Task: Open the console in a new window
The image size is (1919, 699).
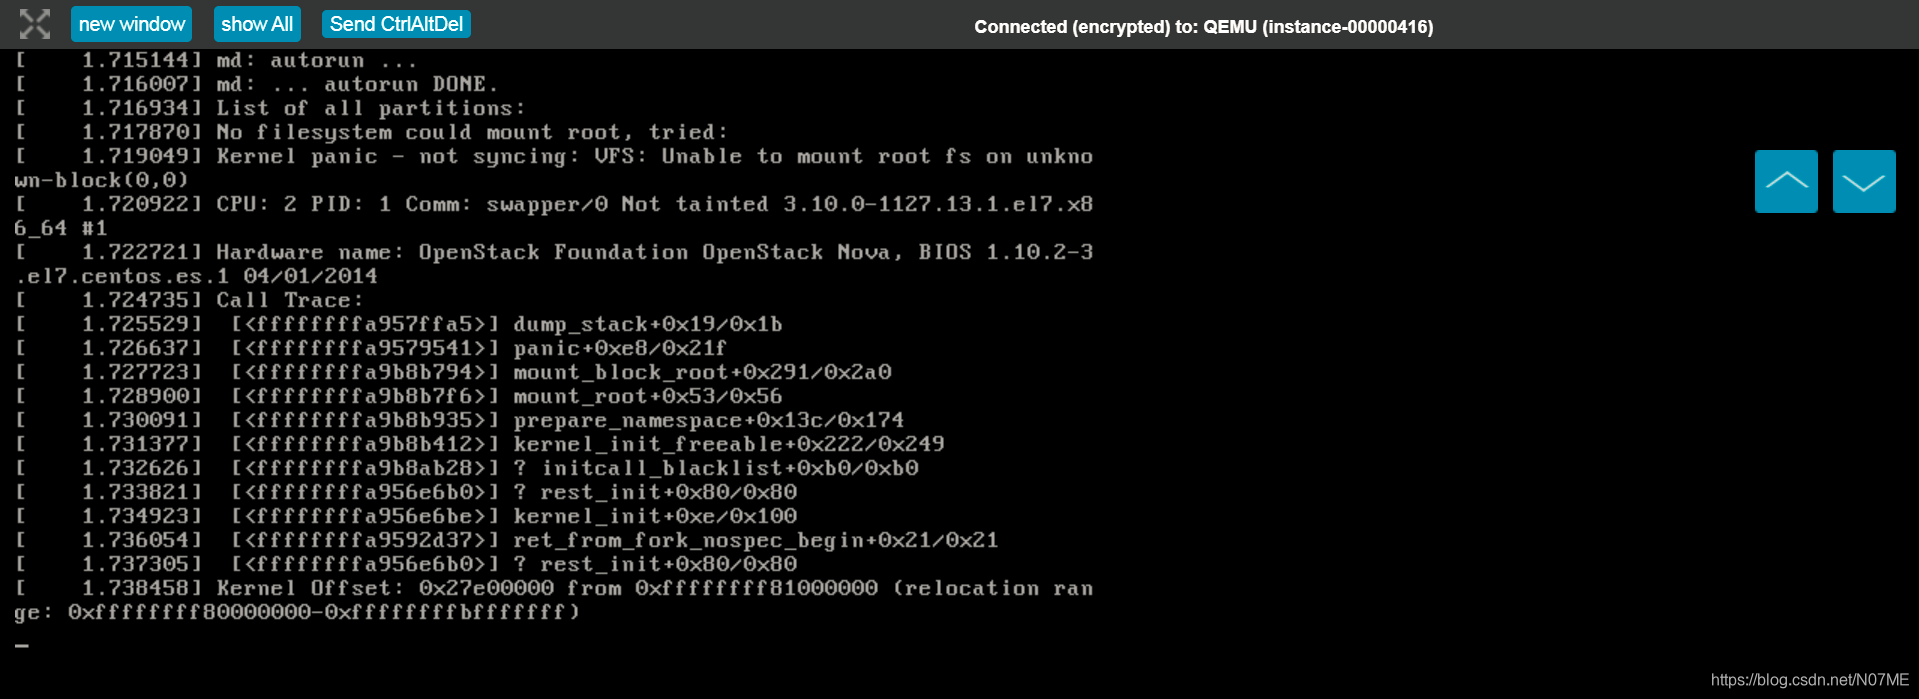Action: click(x=131, y=23)
